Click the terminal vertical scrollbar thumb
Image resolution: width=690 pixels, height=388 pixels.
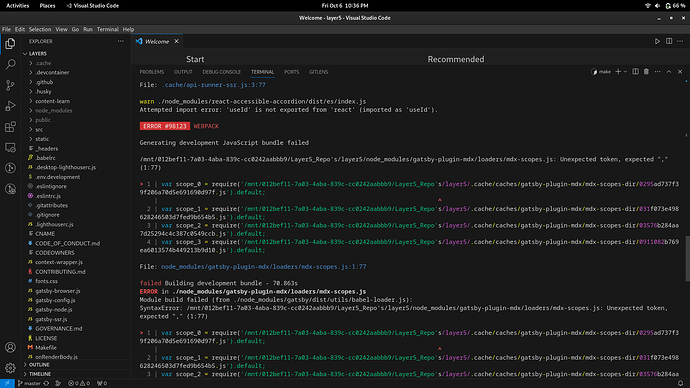tap(687, 259)
